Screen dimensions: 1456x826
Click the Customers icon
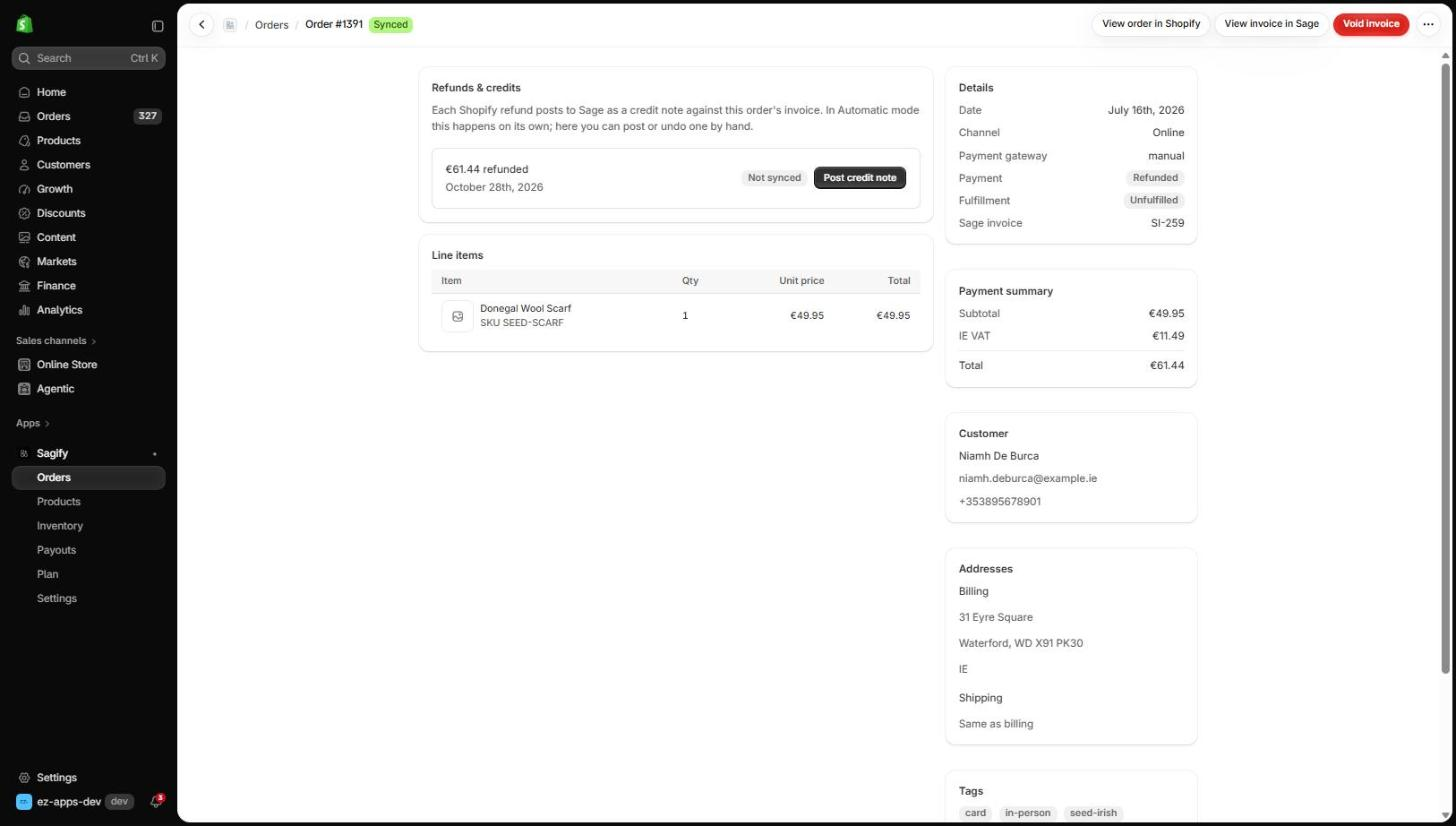tap(25, 165)
